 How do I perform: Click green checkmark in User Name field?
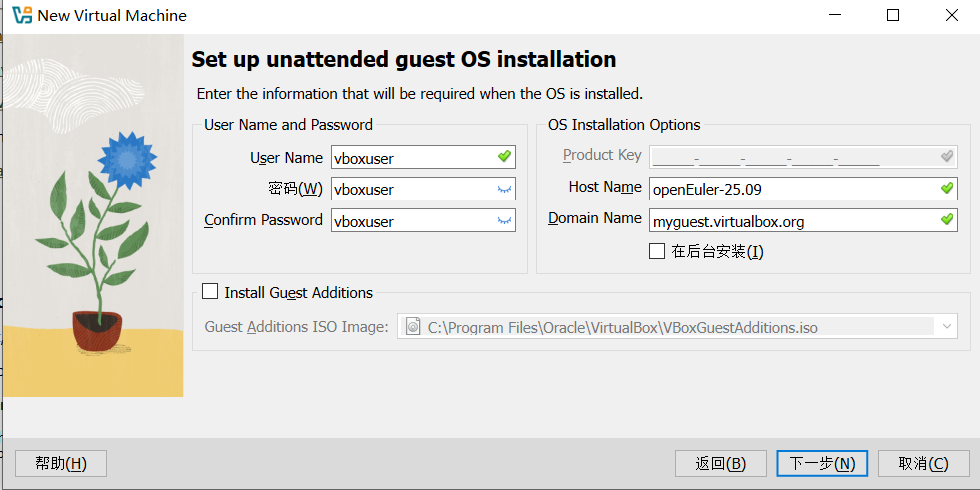[504, 157]
